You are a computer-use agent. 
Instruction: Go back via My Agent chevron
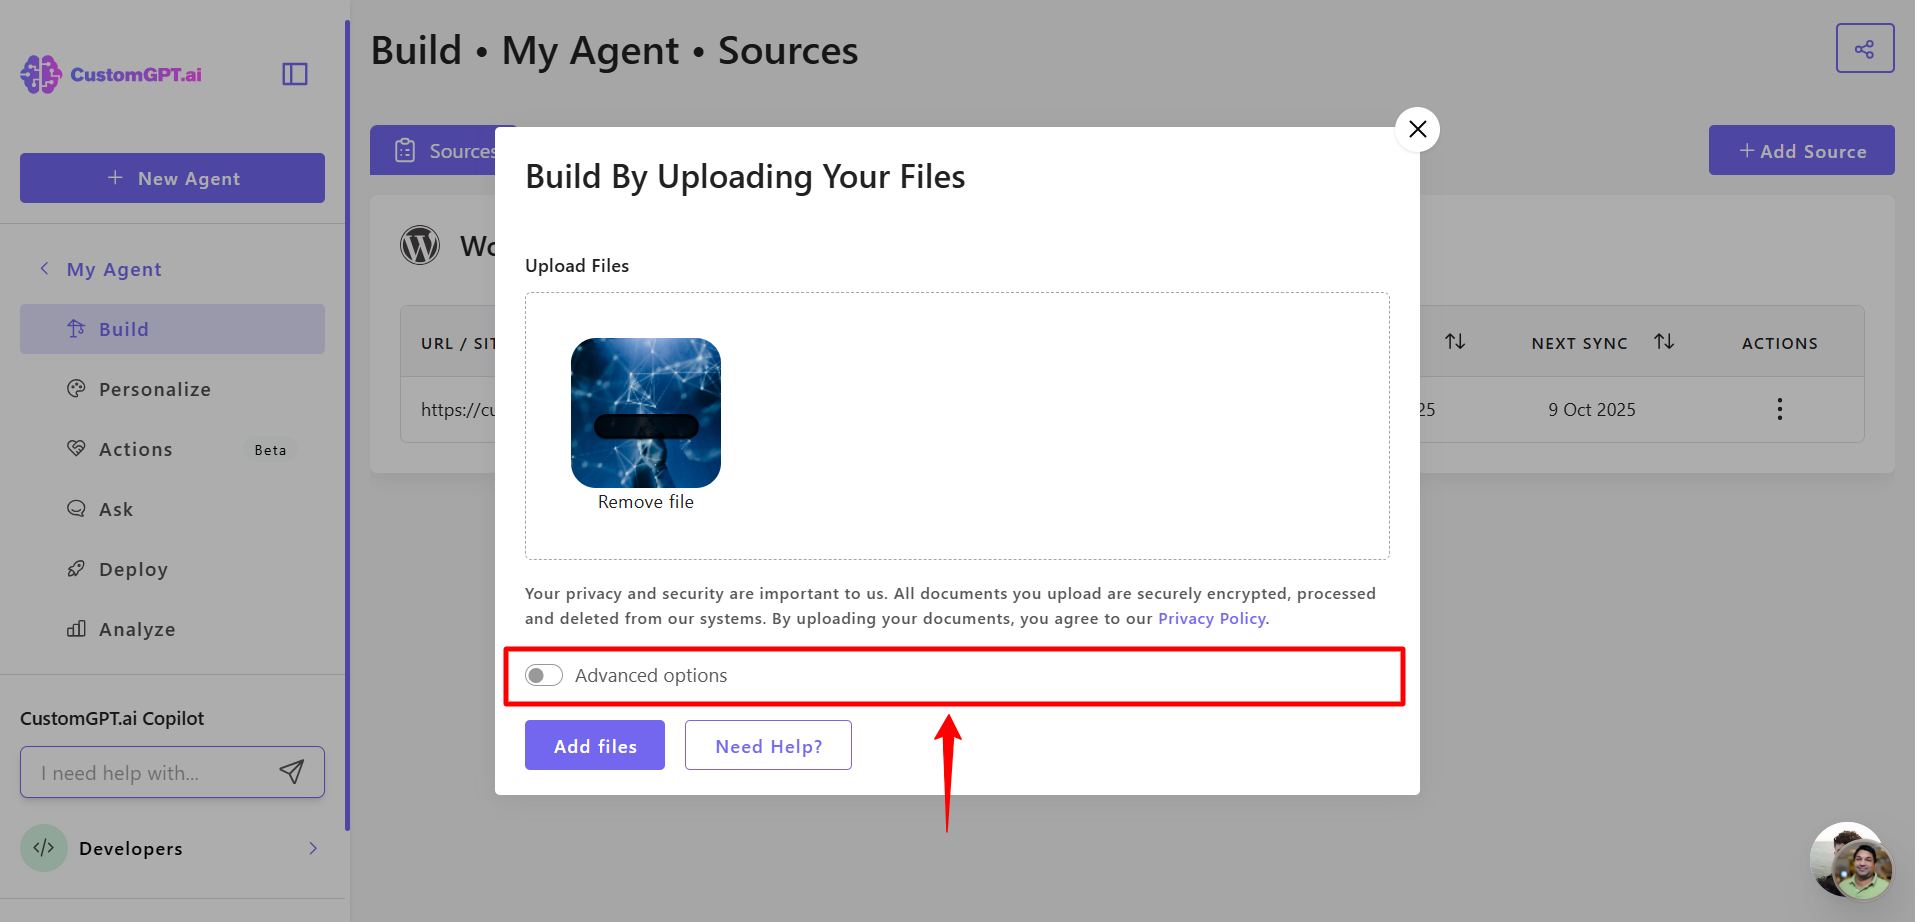44,269
